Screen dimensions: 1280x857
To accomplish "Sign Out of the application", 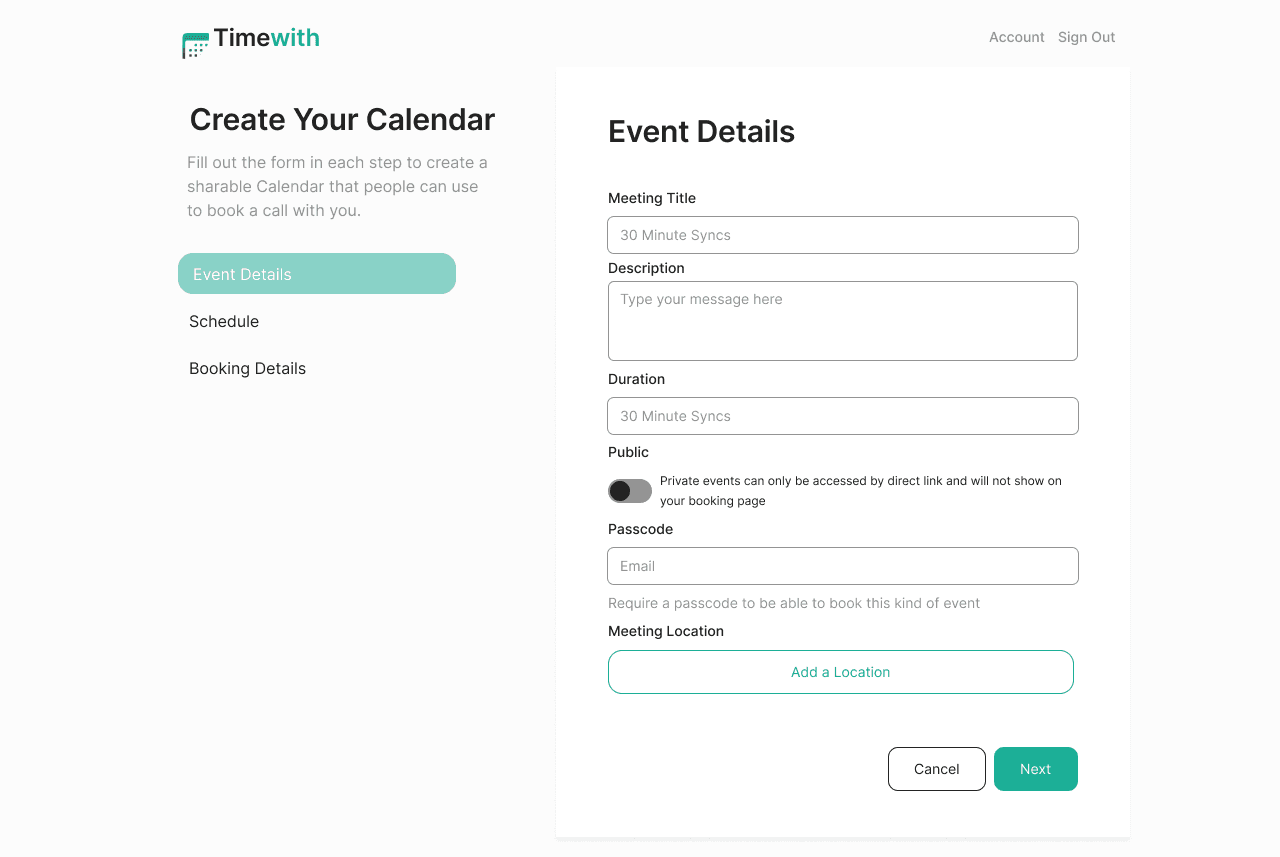I will pos(1087,37).
